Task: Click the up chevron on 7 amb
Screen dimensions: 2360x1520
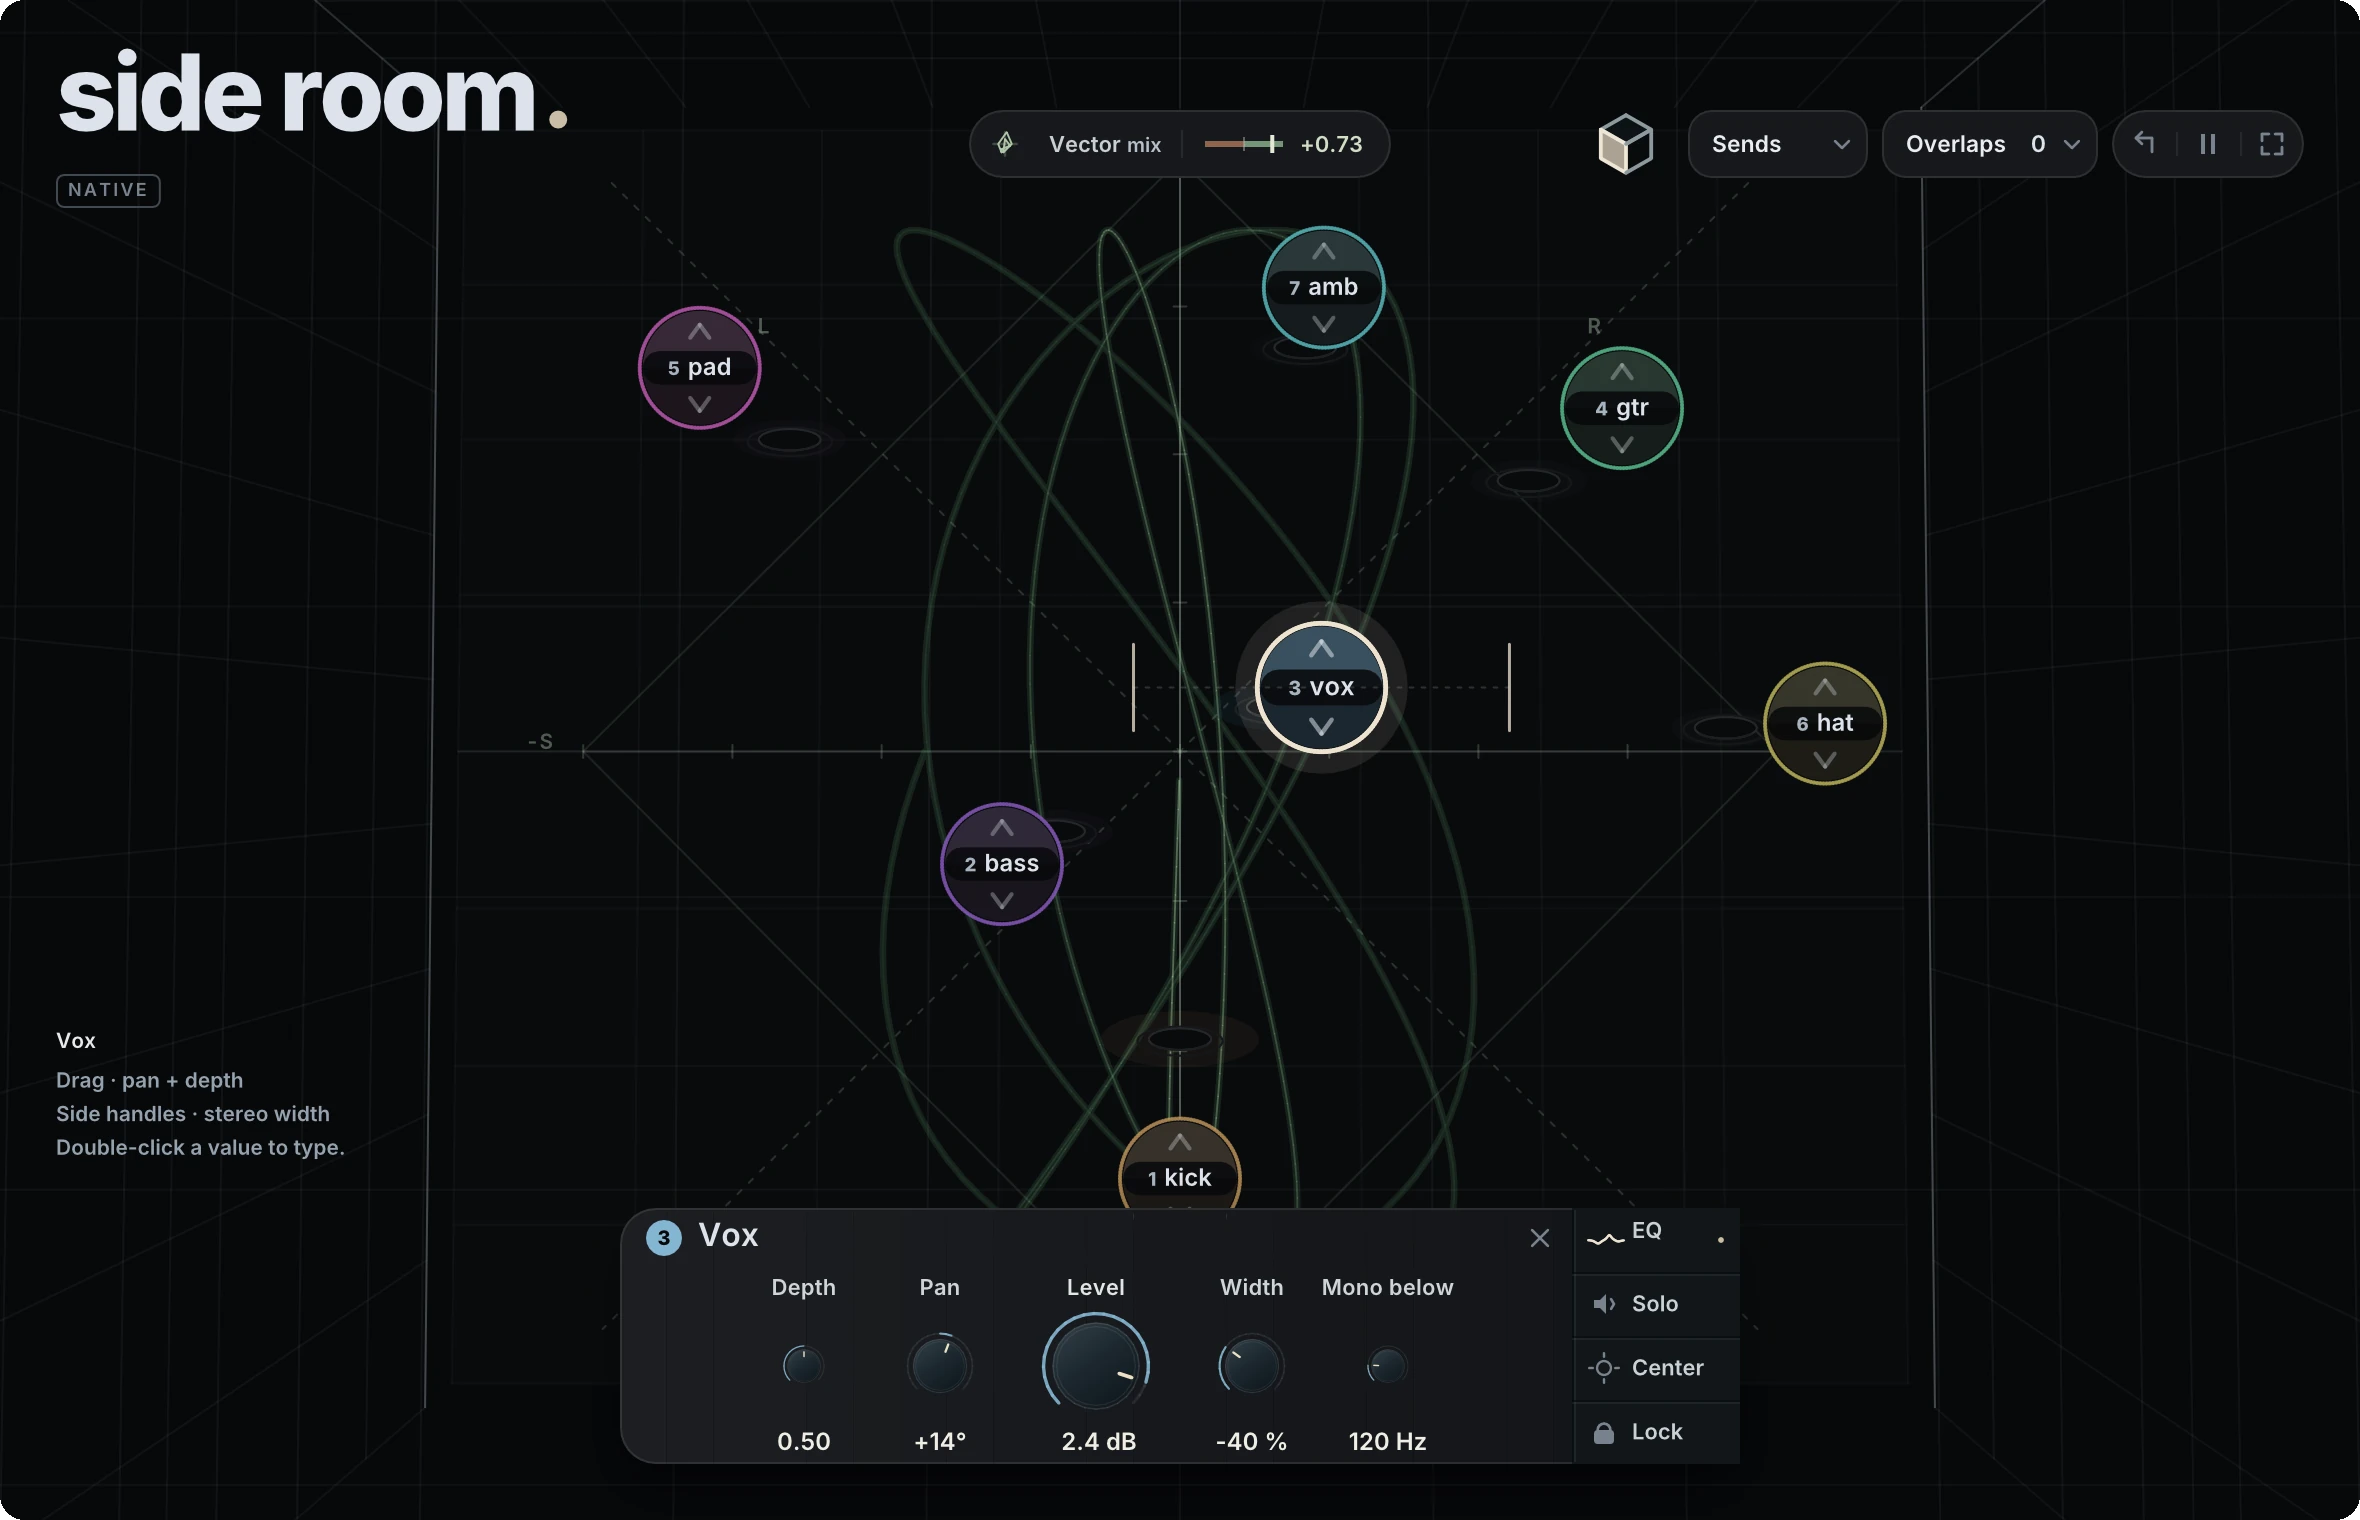Action: [1323, 251]
